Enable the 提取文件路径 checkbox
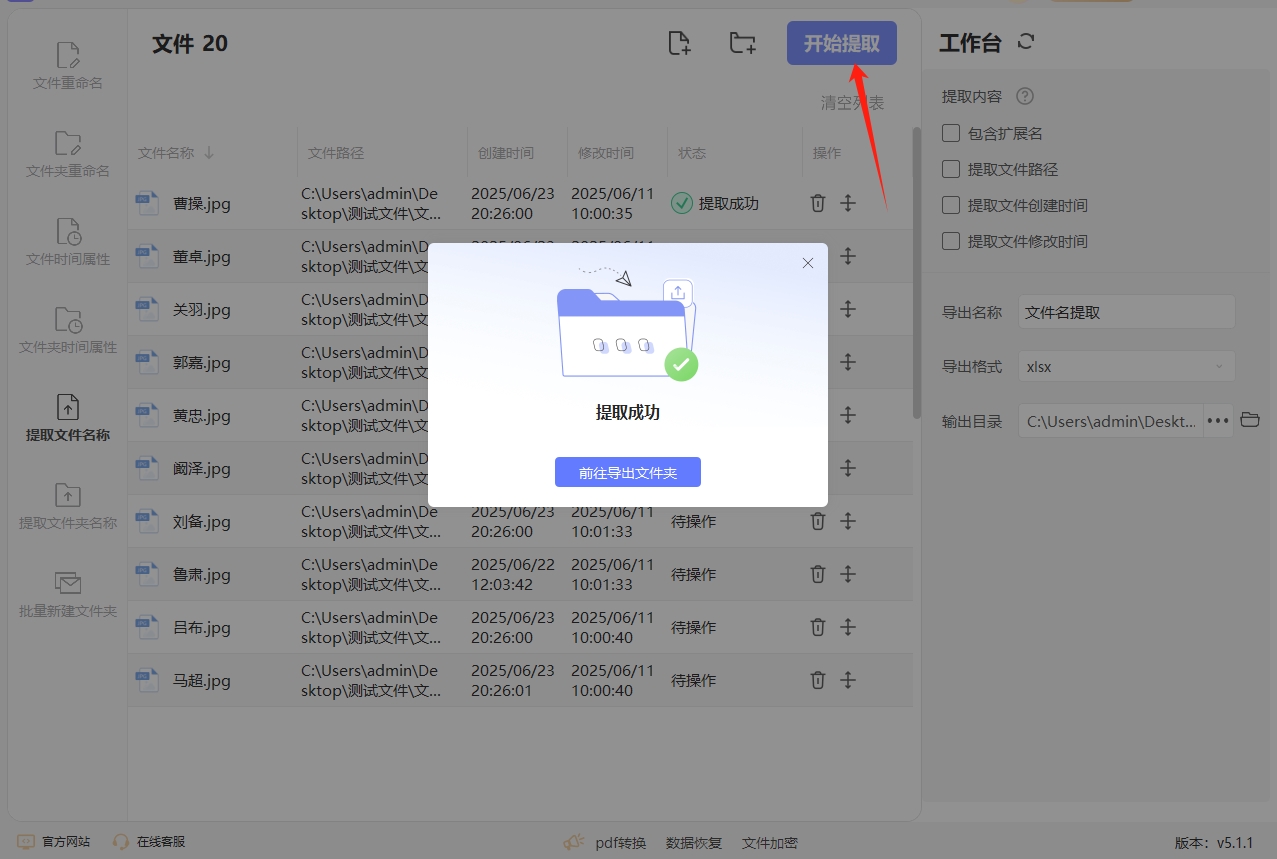 pyautogui.click(x=951, y=169)
